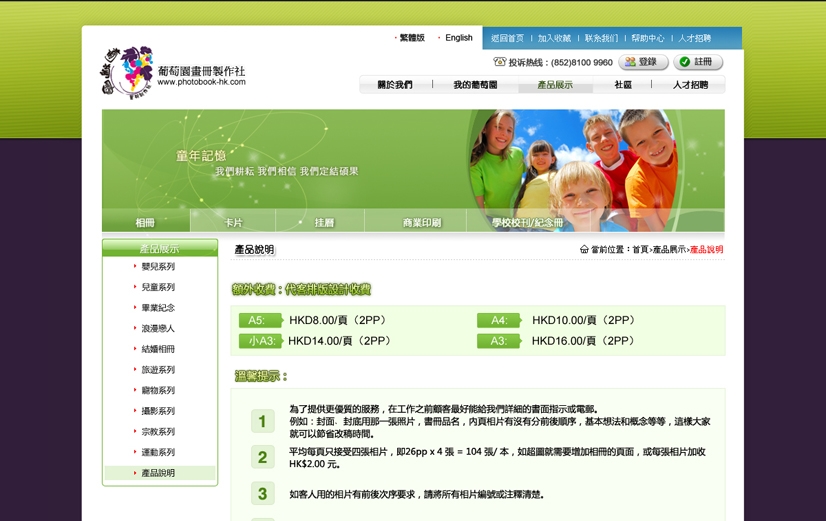Click 產品展示 in the breadcrumb path

click(669, 250)
